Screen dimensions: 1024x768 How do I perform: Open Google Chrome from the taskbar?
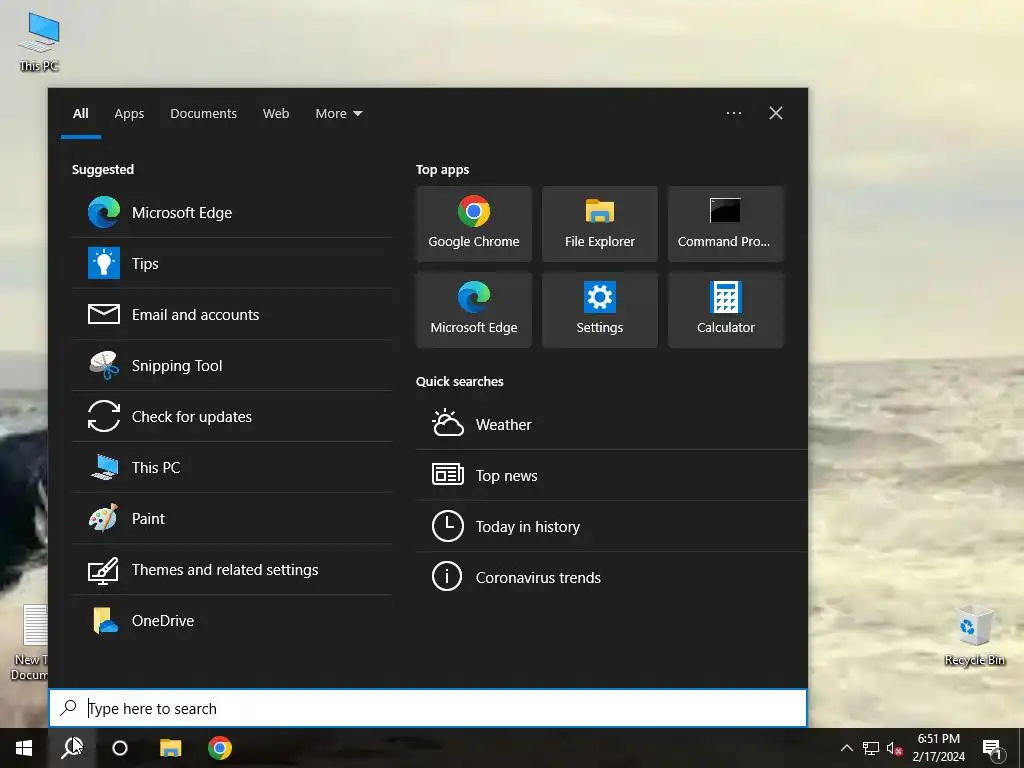click(x=219, y=748)
